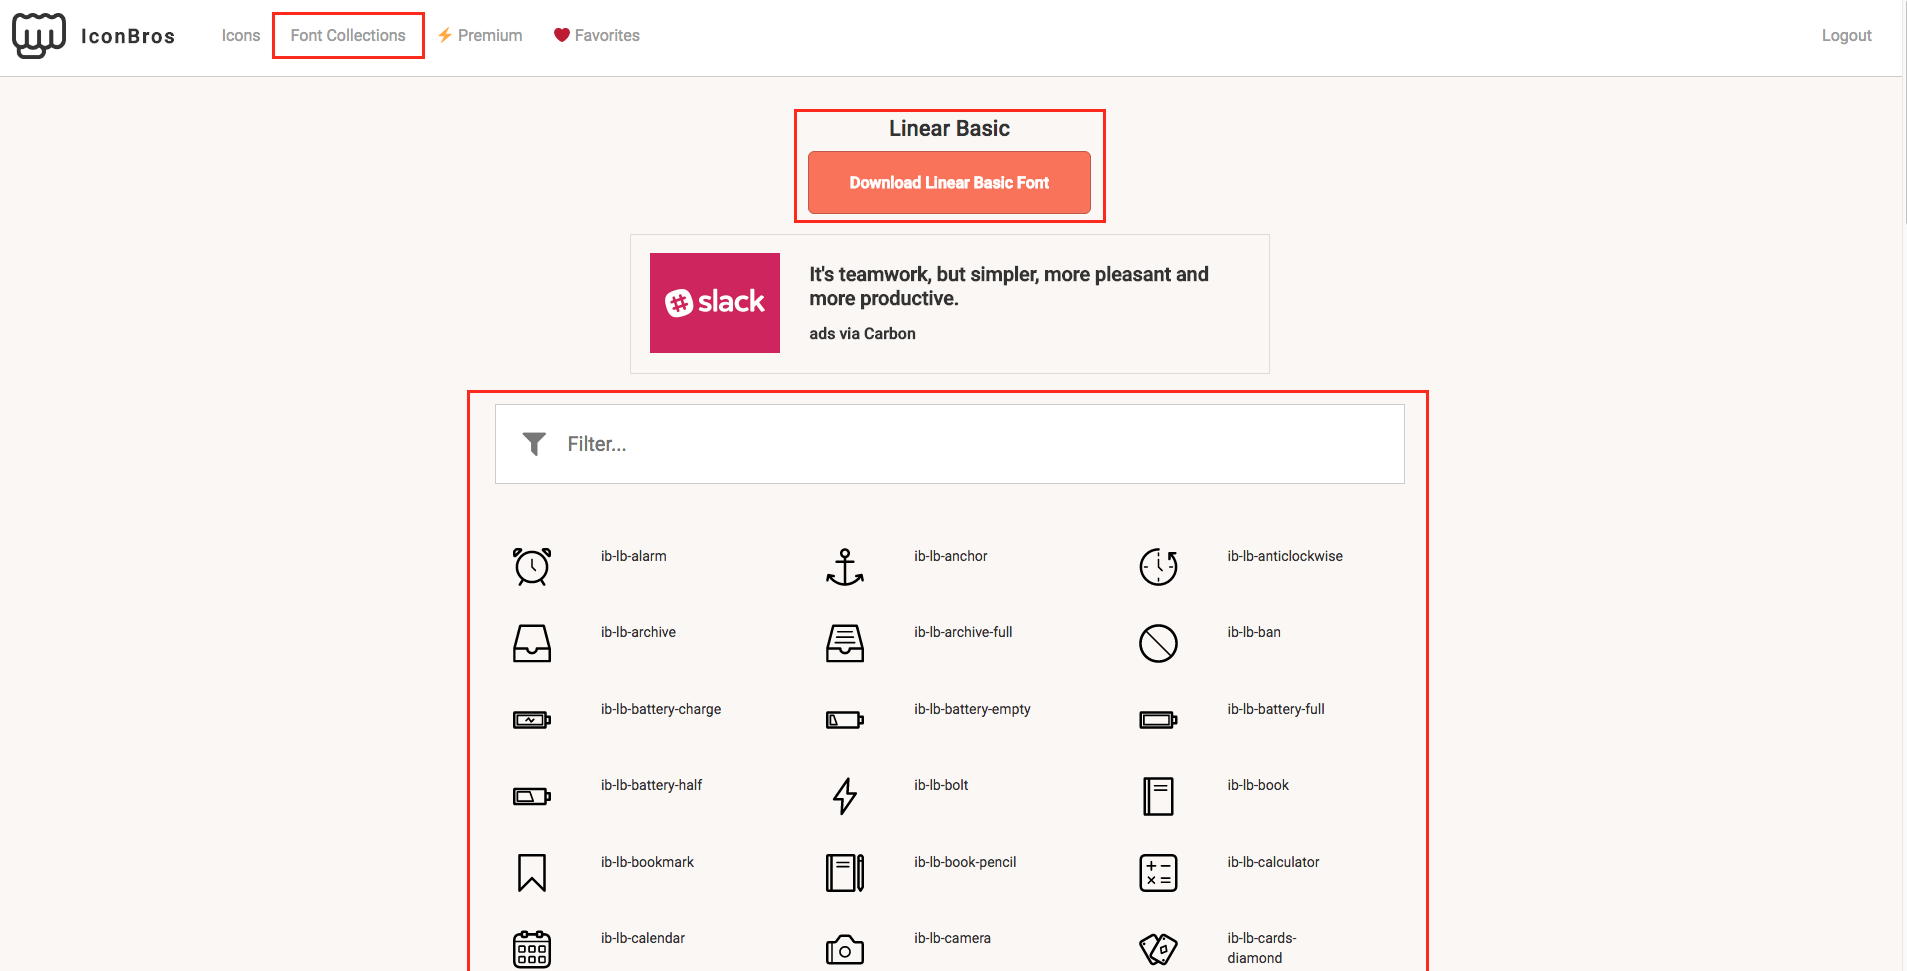Click the ib-lb-battery-charge label
1907x971 pixels.
click(661, 709)
